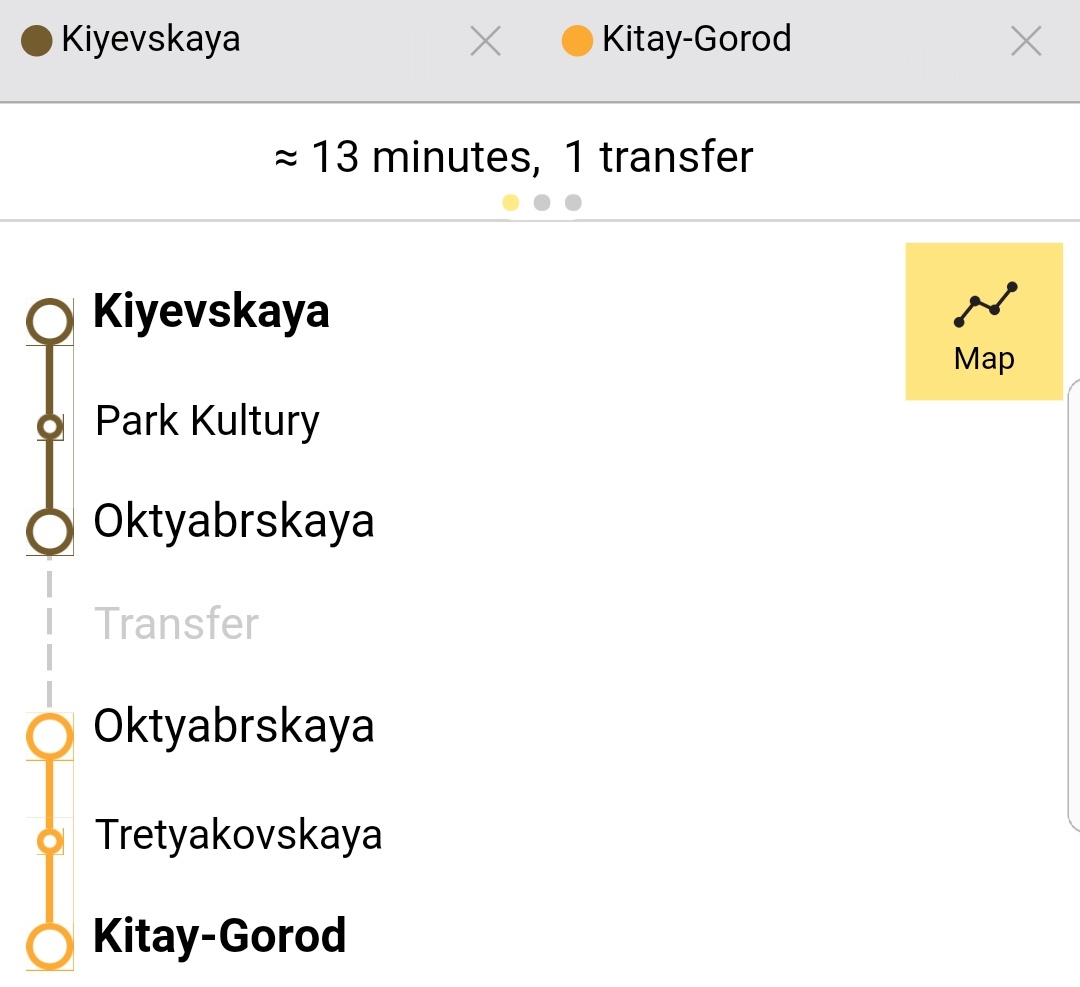
Task: Switch to the third route option dot
Action: pos(573,202)
